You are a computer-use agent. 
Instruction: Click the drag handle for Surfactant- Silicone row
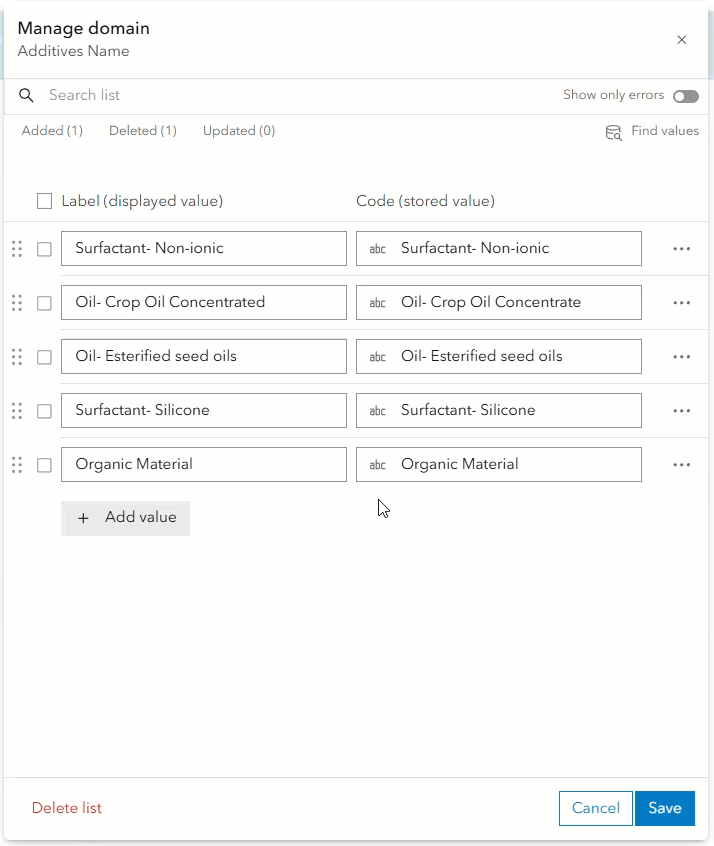(16, 411)
